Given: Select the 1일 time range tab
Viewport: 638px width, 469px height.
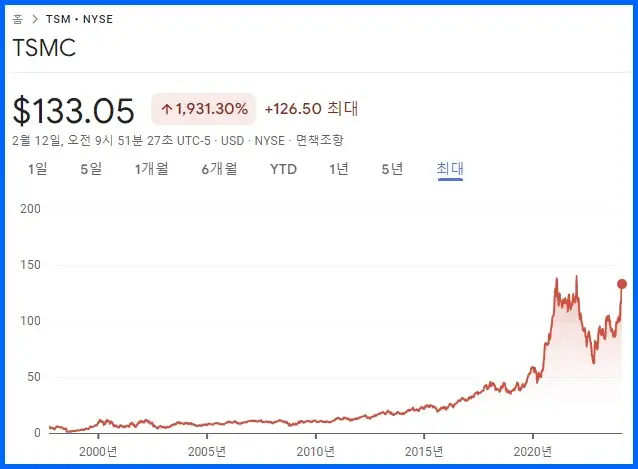Looking at the screenshot, I should pyautogui.click(x=37, y=168).
